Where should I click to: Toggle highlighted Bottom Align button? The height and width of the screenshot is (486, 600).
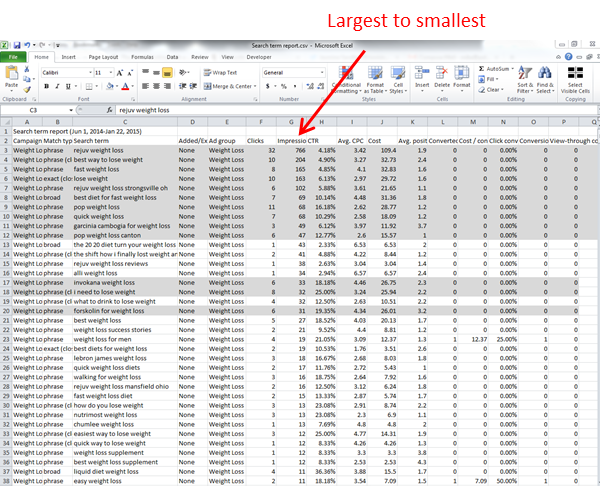click(x=167, y=72)
